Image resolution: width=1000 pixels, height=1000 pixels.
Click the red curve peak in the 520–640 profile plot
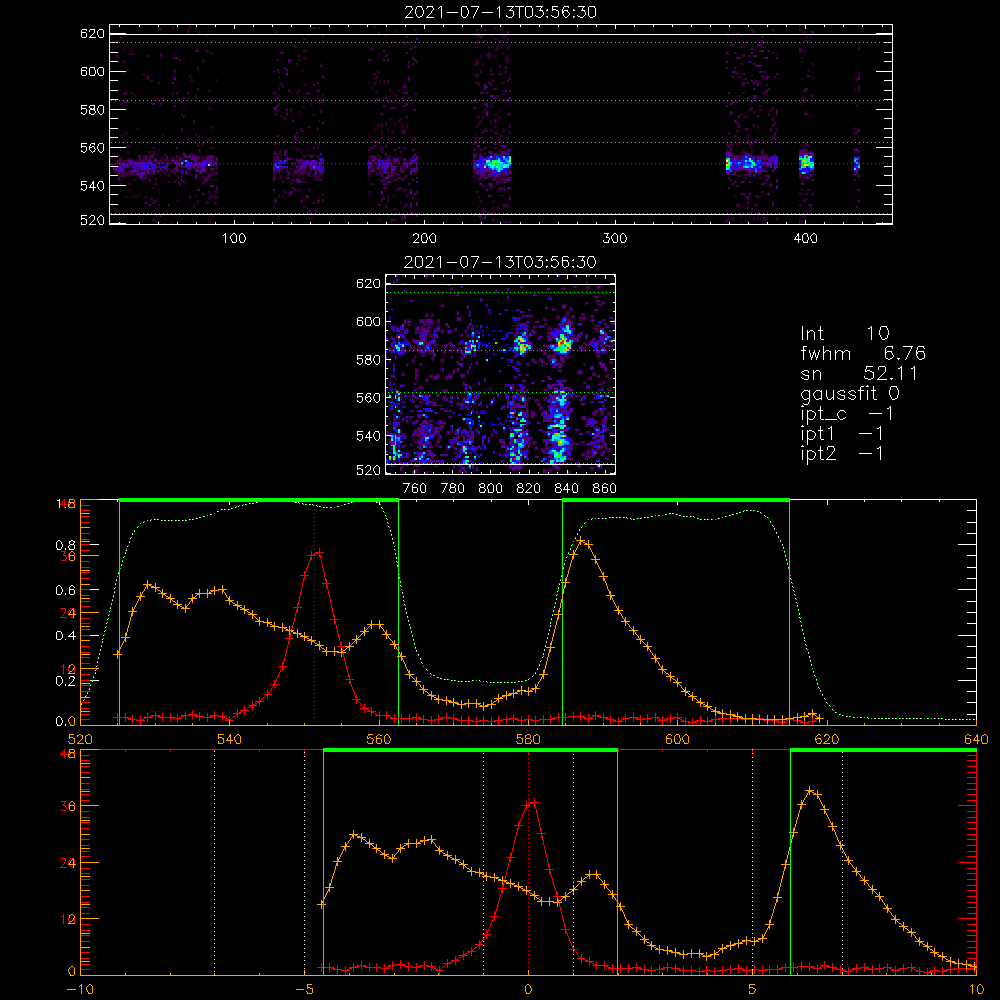coord(318,552)
